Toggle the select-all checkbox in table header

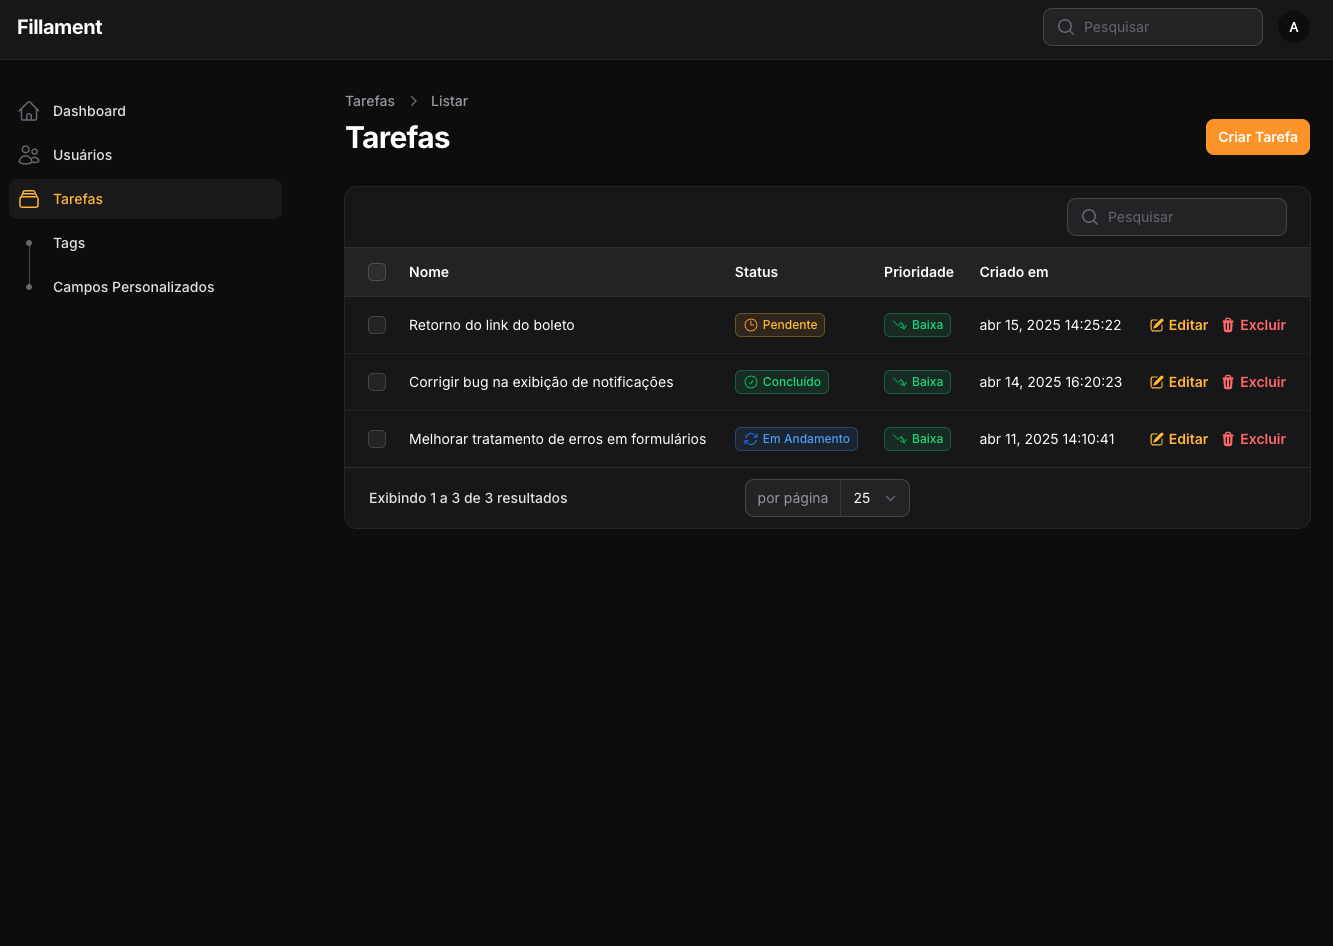(x=377, y=272)
